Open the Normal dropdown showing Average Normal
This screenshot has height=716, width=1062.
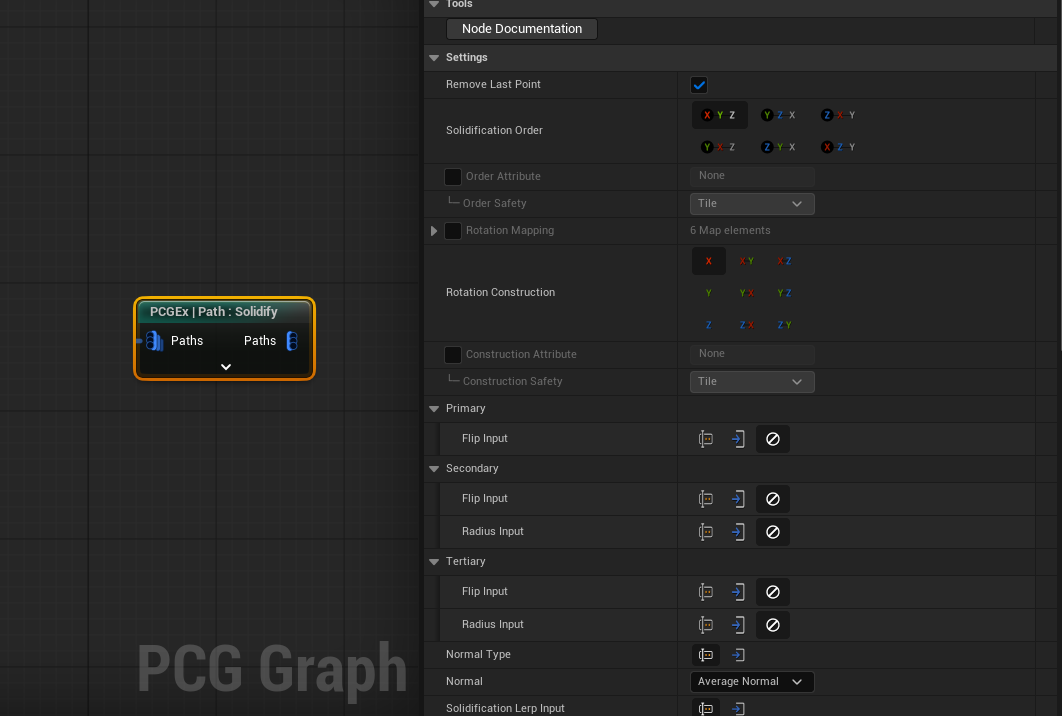pyautogui.click(x=752, y=682)
